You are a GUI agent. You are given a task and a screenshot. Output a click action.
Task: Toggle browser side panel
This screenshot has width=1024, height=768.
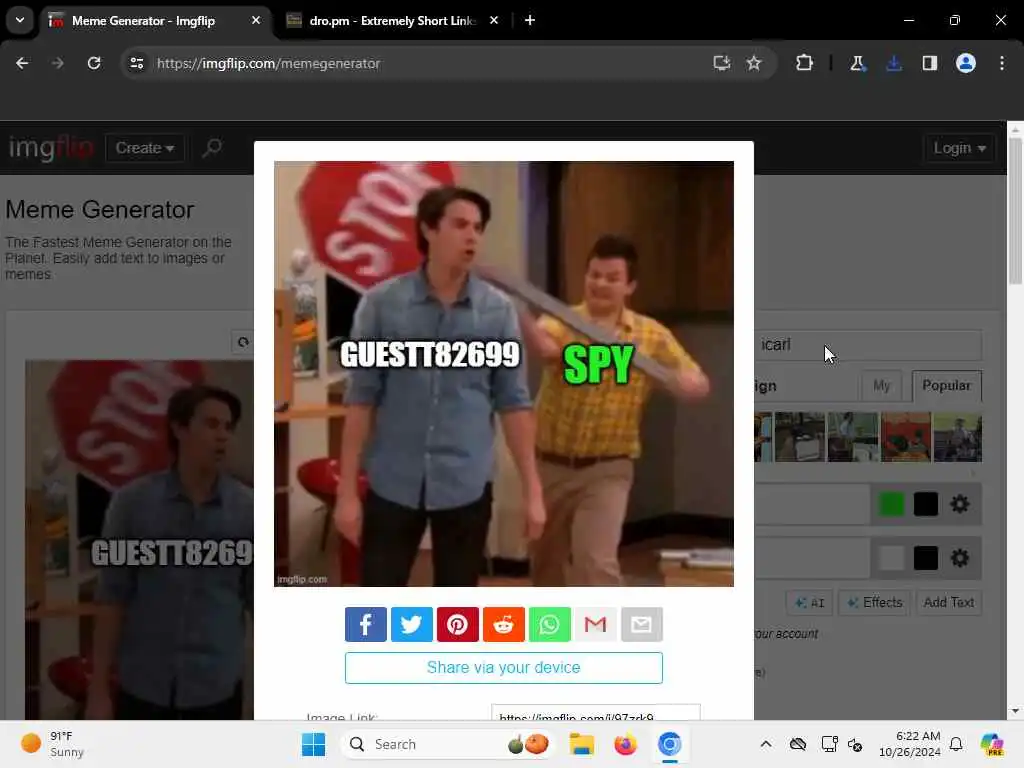[929, 63]
